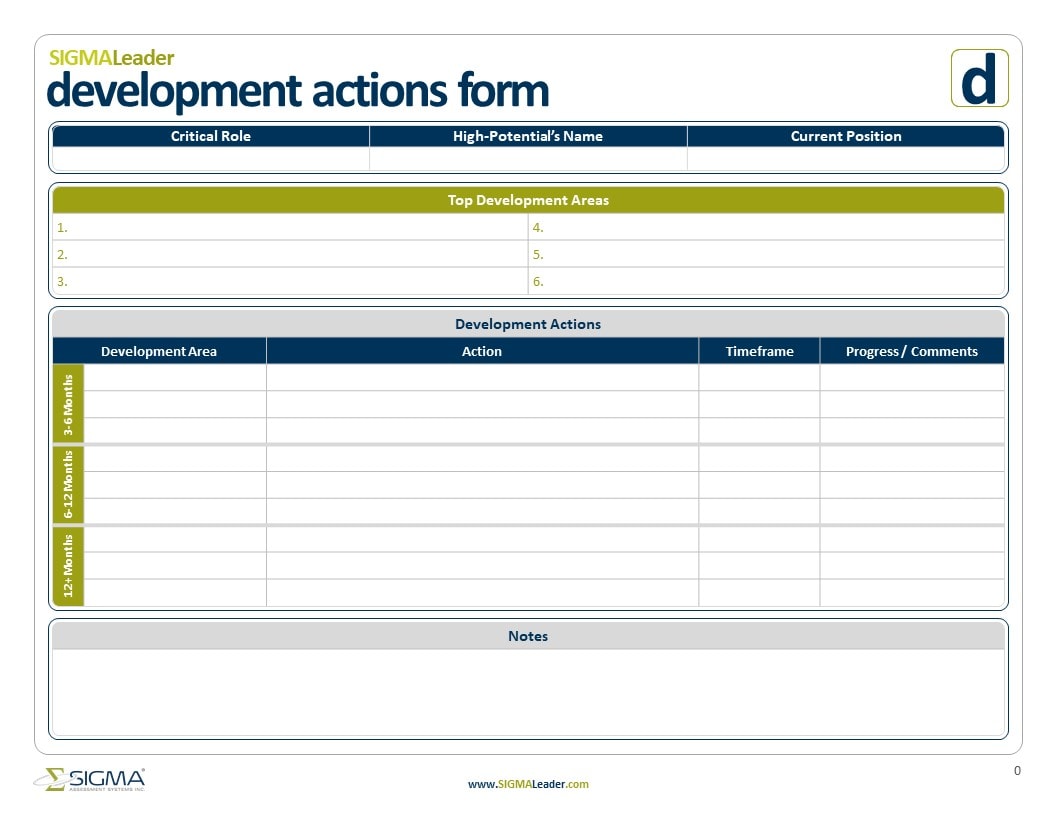
Task: Click Top Development Areas line 1
Action: [x=290, y=227]
